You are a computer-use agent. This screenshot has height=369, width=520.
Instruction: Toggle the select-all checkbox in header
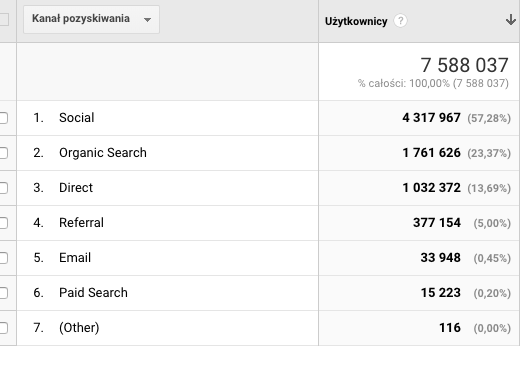(3, 19)
